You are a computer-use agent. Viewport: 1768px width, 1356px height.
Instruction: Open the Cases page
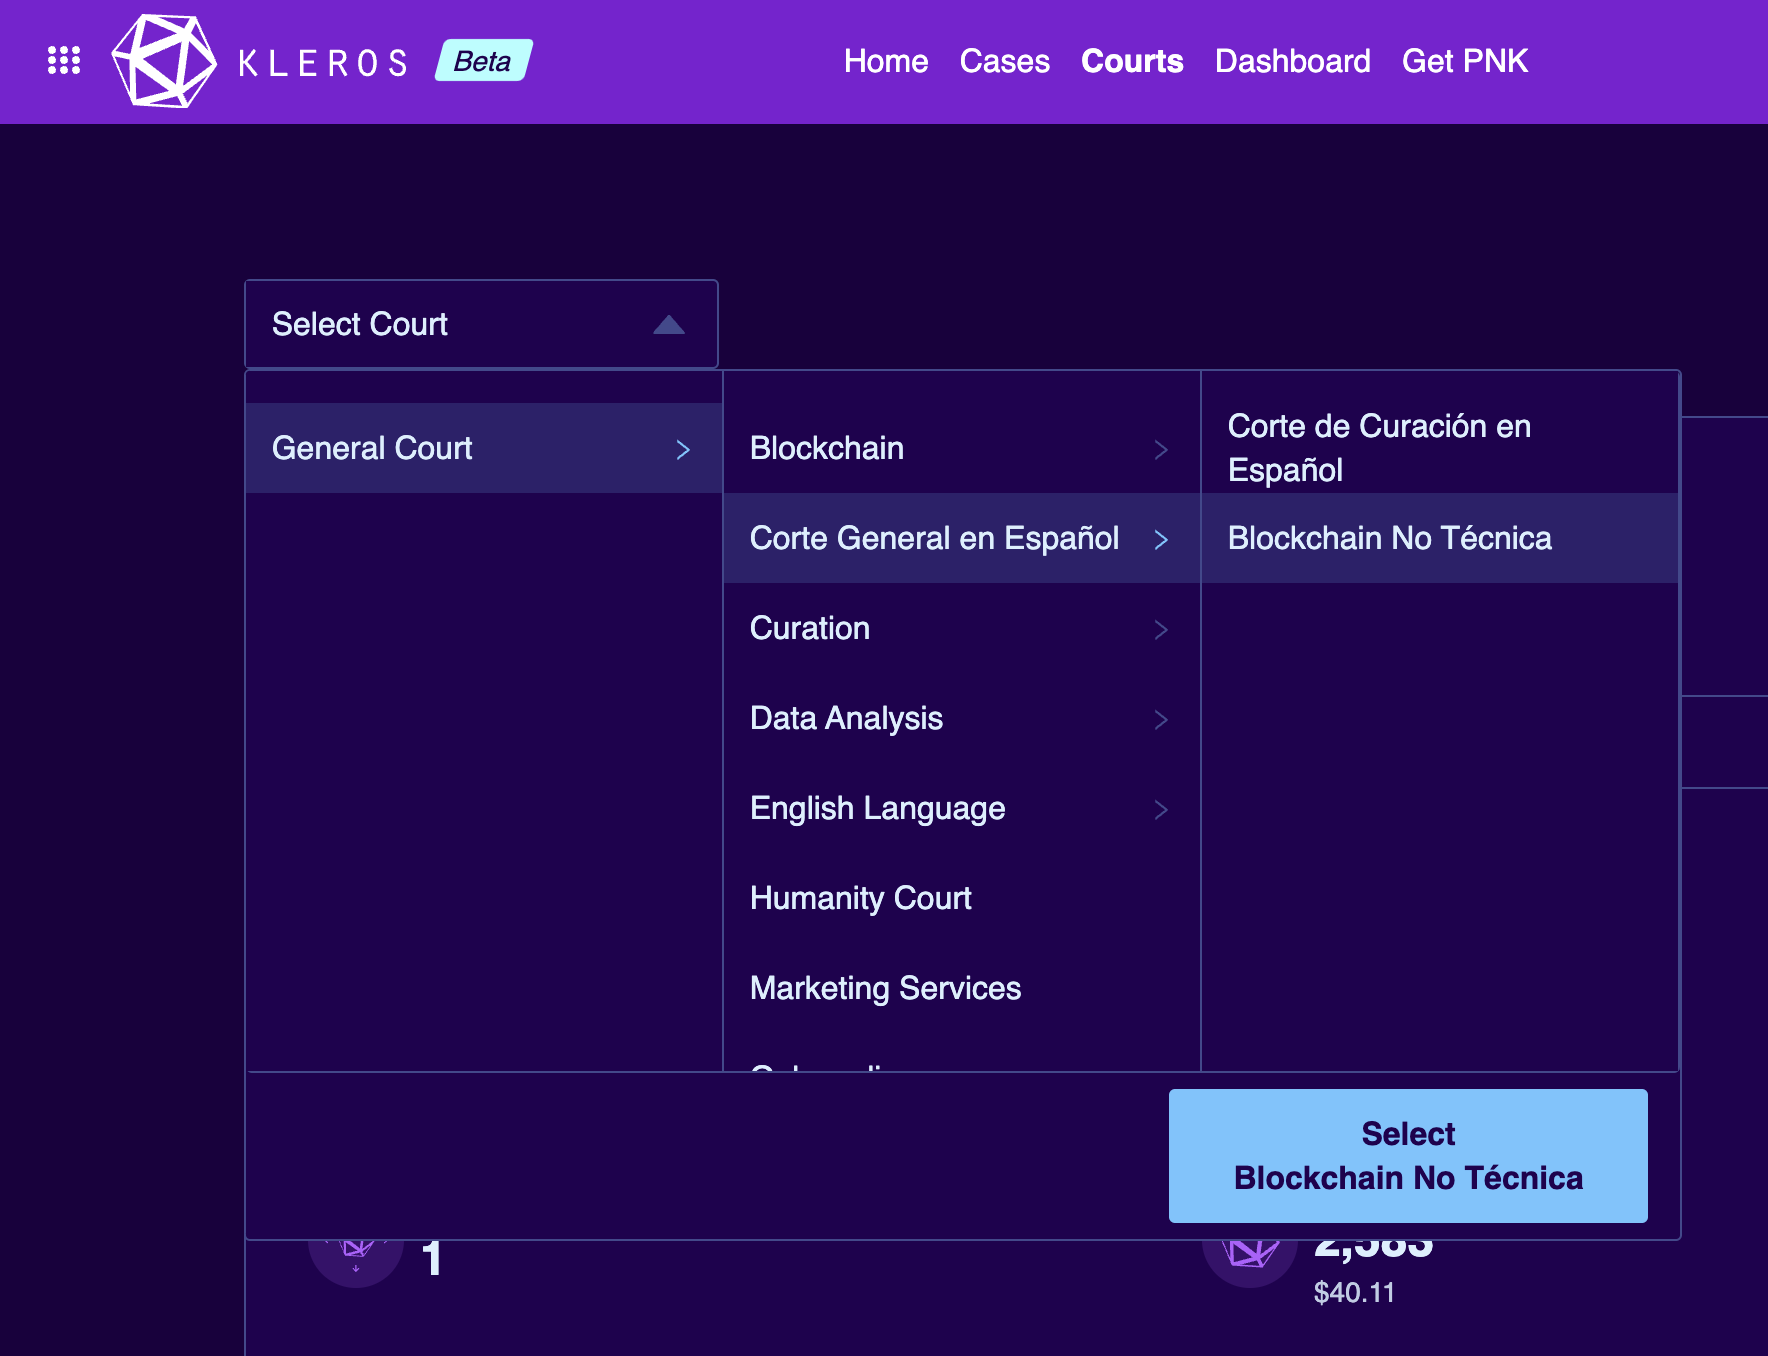click(x=1004, y=61)
